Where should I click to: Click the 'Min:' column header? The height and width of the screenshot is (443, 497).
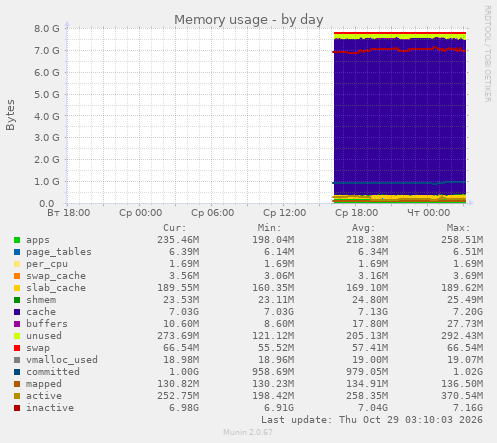point(269,228)
